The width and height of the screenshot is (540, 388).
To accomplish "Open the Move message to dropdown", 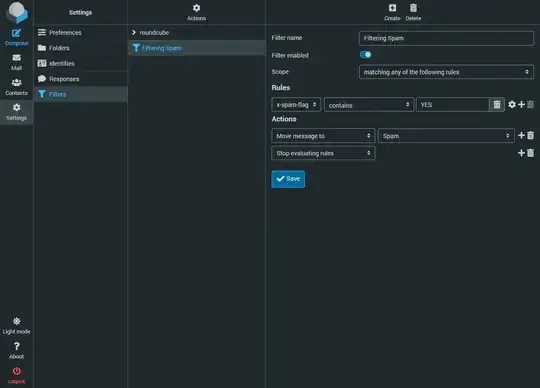I will click(x=323, y=136).
